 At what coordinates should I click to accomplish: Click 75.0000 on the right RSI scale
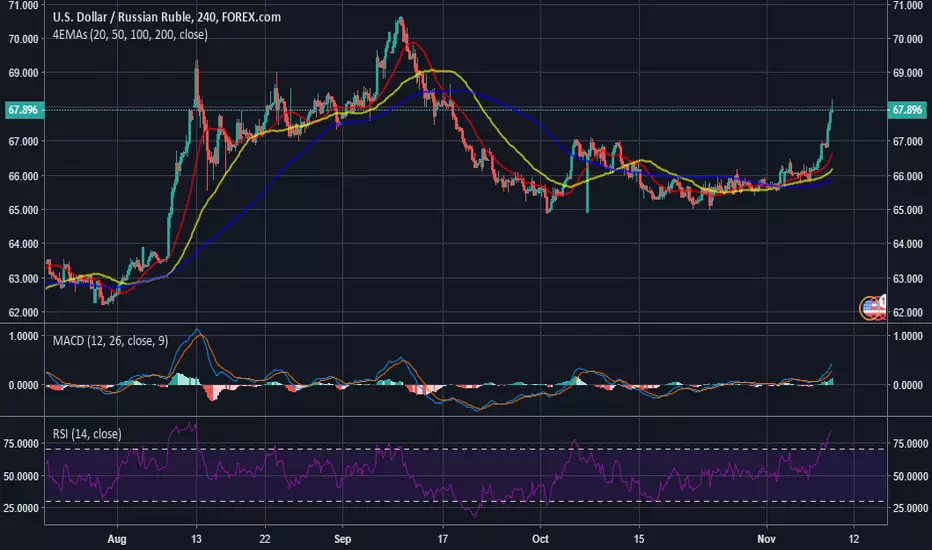point(910,444)
